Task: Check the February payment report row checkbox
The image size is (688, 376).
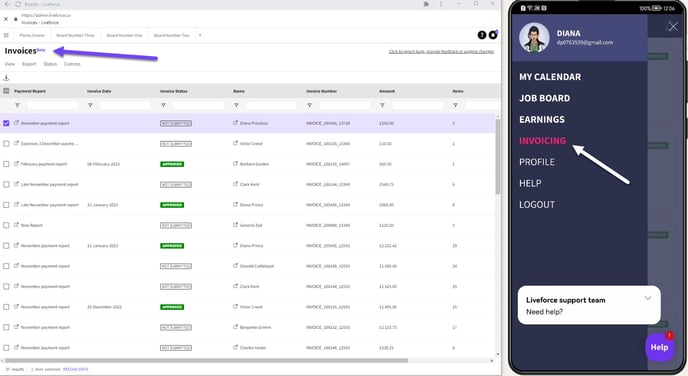Action: tap(6, 164)
